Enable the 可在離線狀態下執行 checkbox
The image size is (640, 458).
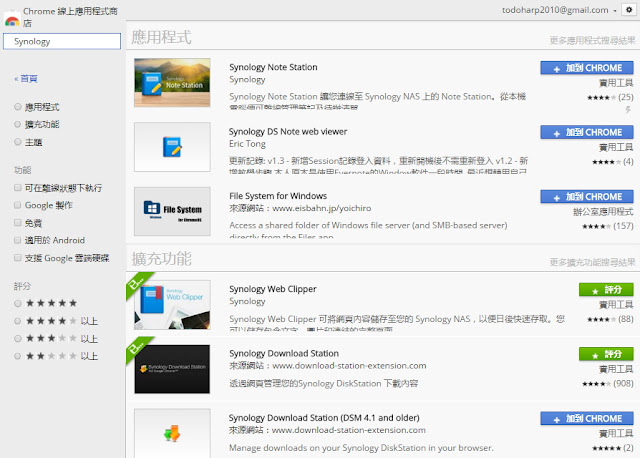pyautogui.click(x=18, y=188)
